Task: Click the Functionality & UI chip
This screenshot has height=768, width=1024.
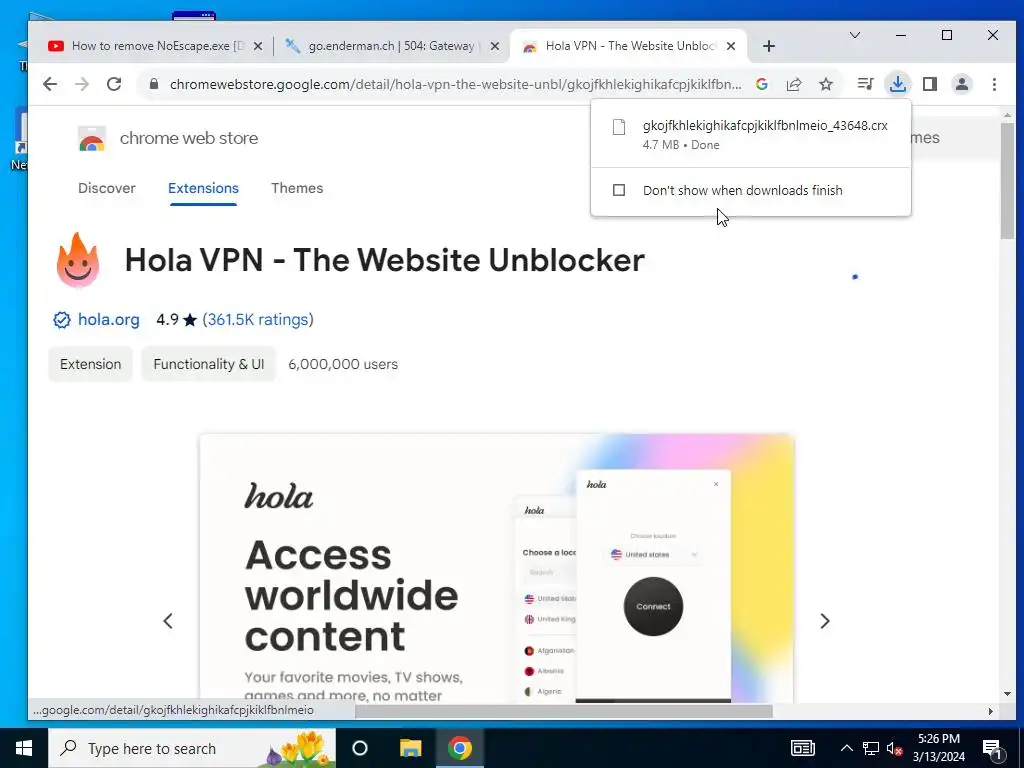Action: coord(208,364)
